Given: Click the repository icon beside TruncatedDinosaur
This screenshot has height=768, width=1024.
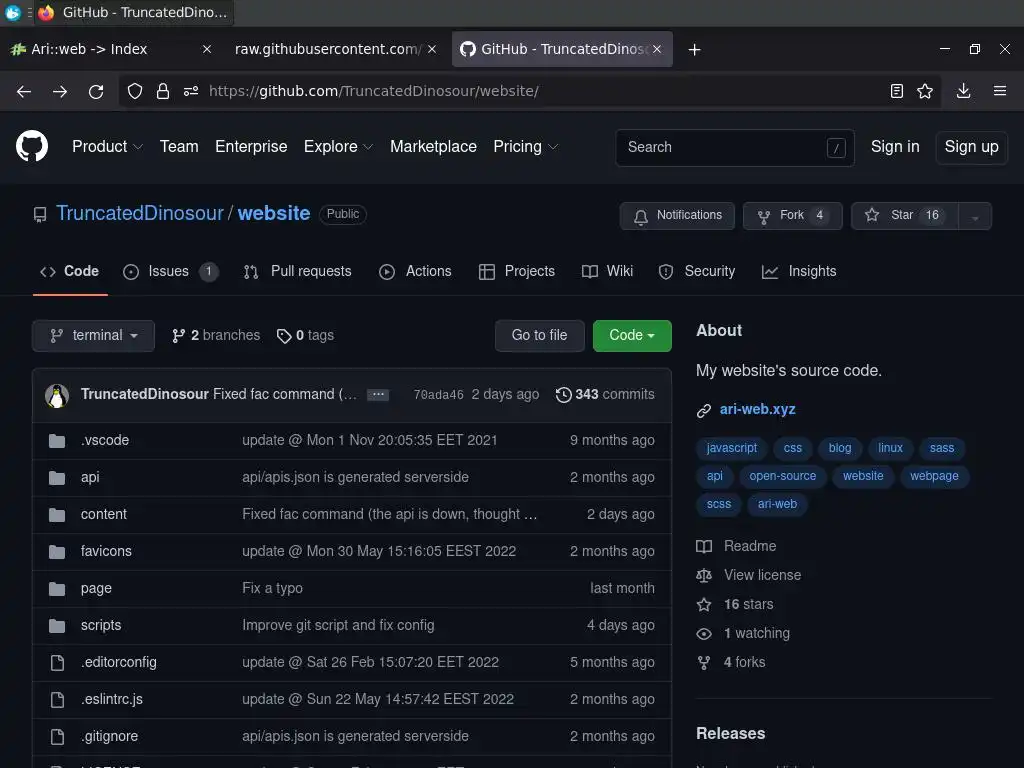Looking at the screenshot, I should (x=40, y=214).
